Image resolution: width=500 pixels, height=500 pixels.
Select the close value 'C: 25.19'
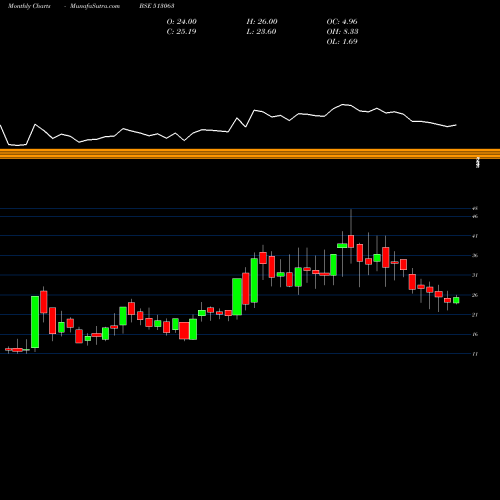[x=181, y=32]
